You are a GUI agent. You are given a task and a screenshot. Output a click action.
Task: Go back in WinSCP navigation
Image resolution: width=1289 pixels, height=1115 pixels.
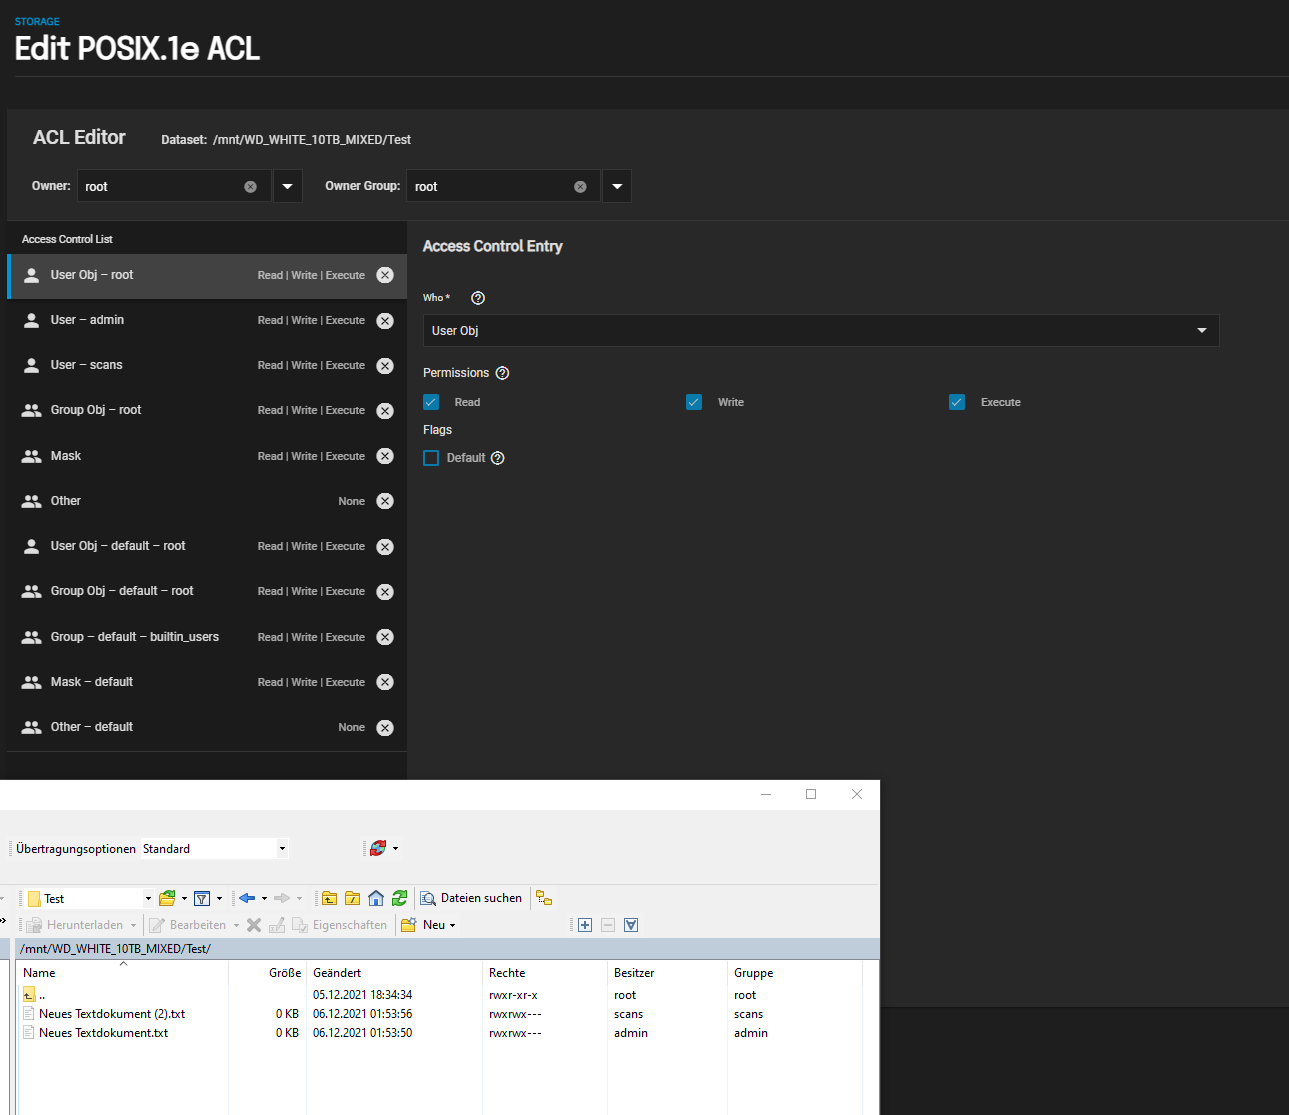coord(247,898)
